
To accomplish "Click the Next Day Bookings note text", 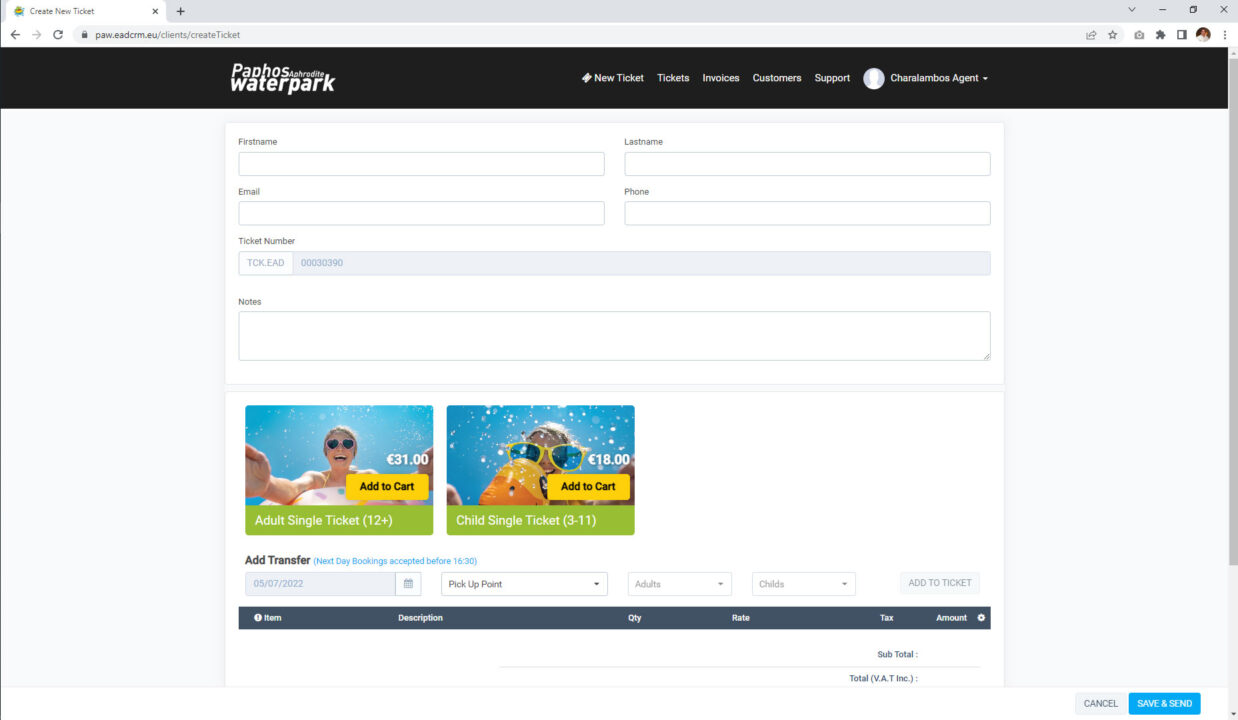I will coord(395,561).
